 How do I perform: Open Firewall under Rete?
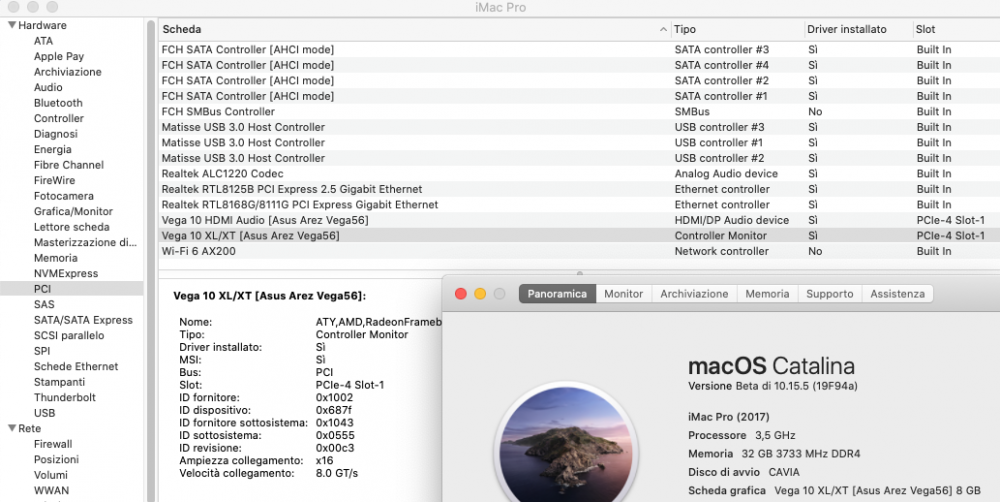coord(53,444)
